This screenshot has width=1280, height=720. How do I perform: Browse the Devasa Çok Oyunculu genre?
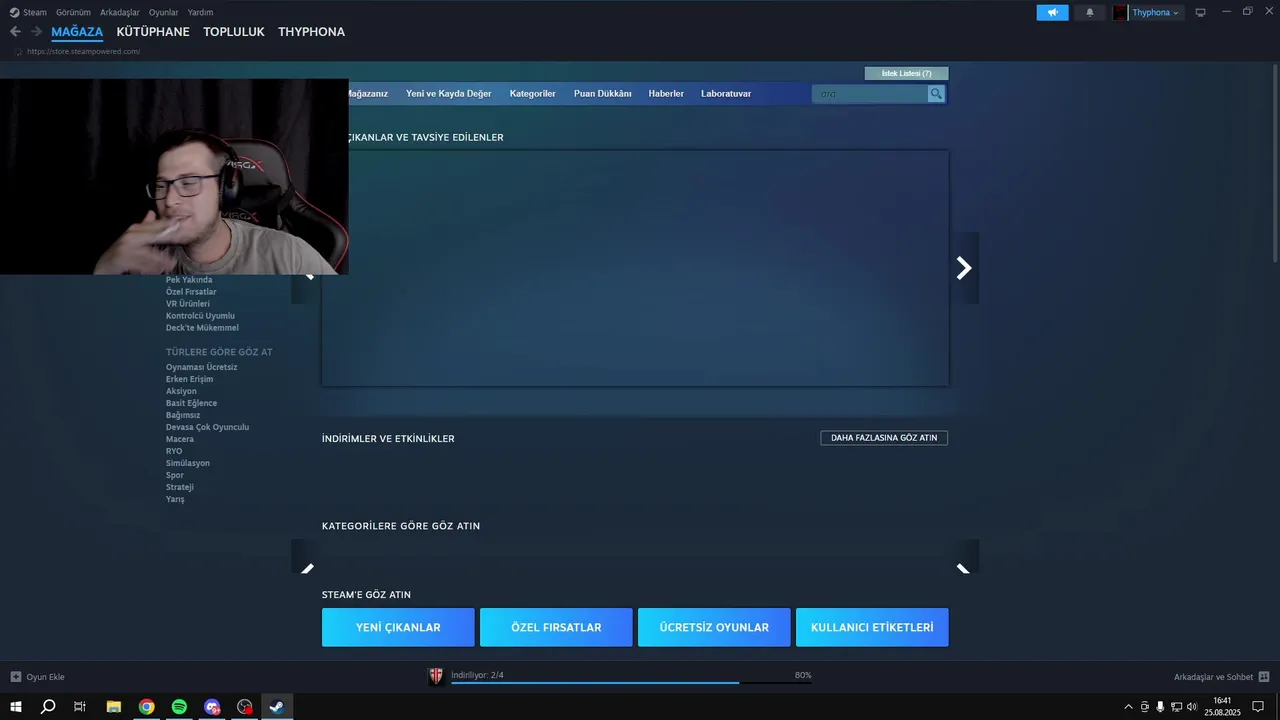click(x=207, y=427)
